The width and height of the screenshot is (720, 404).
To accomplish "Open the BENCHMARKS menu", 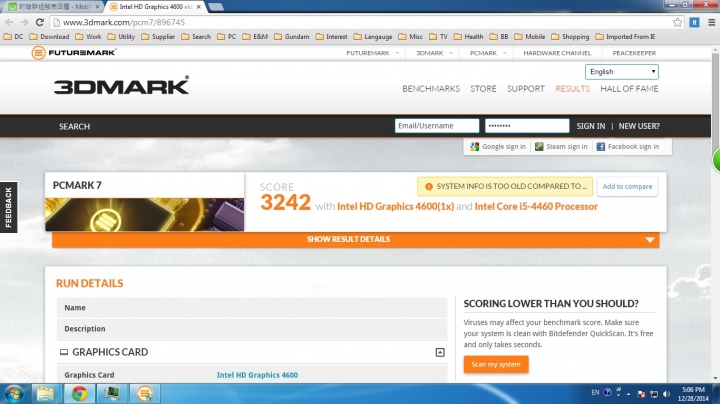I will [x=431, y=89].
